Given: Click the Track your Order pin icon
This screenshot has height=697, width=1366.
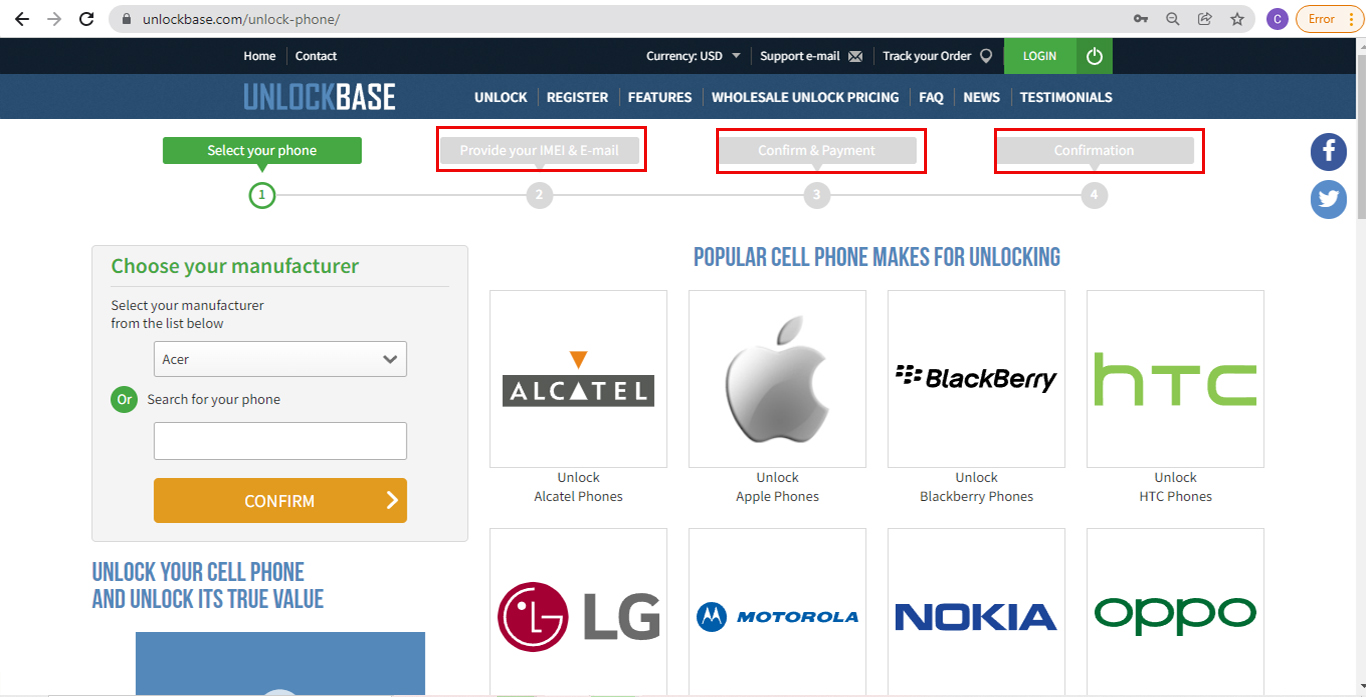Looking at the screenshot, I should [x=986, y=56].
